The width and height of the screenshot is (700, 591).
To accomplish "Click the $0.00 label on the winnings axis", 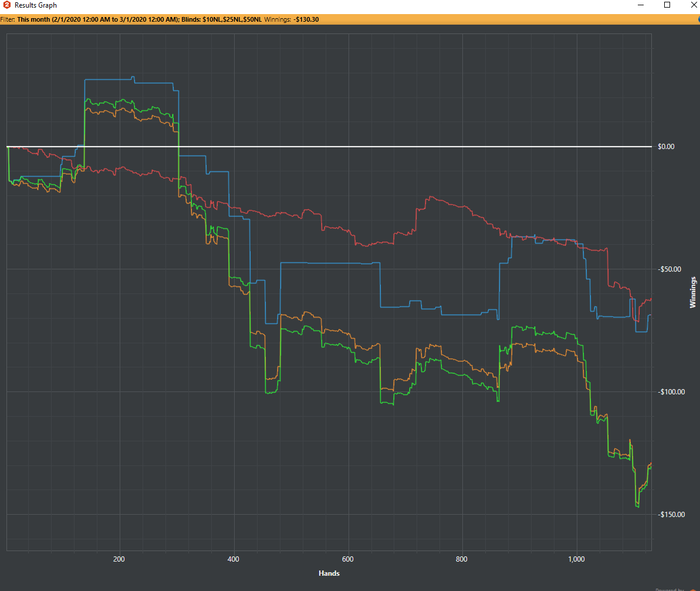I will pyautogui.click(x=666, y=146).
